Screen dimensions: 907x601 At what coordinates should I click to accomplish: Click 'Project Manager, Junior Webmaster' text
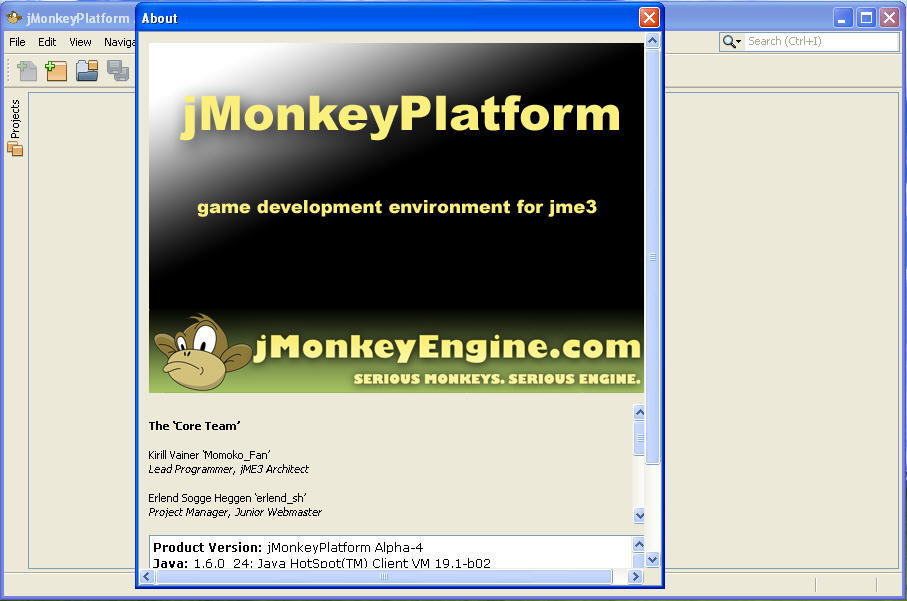pyautogui.click(x=235, y=512)
